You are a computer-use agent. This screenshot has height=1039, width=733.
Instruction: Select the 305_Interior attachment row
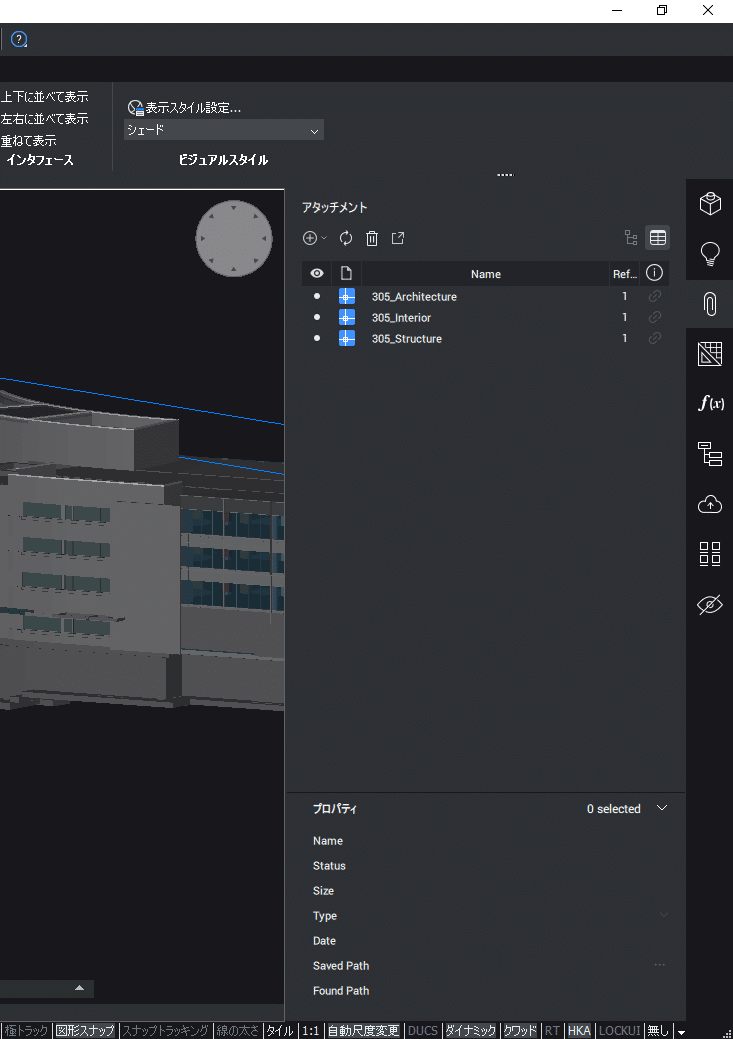(485, 317)
